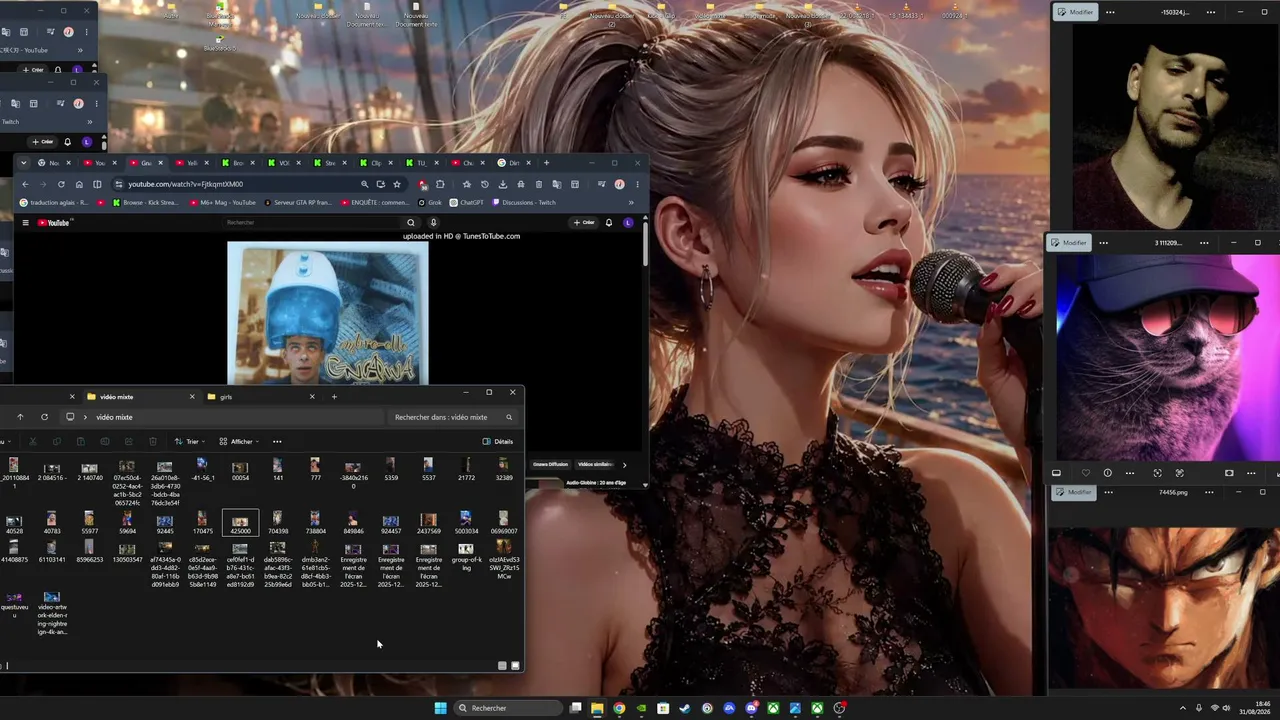Screen dimensions: 1280x720
Task: Click the YouTube search magnifier button
Action: (x=411, y=222)
